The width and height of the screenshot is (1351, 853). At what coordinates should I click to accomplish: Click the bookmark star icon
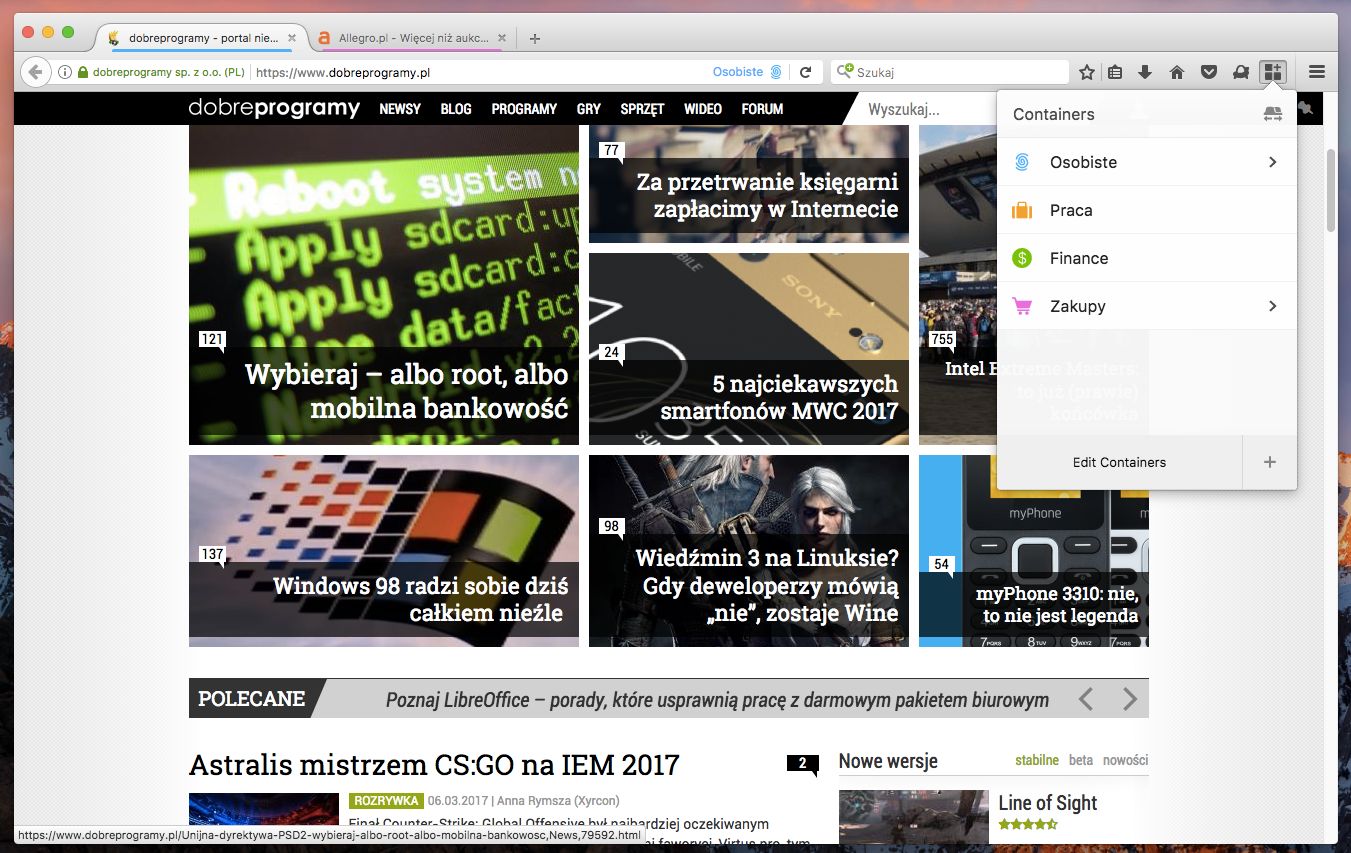(1087, 72)
